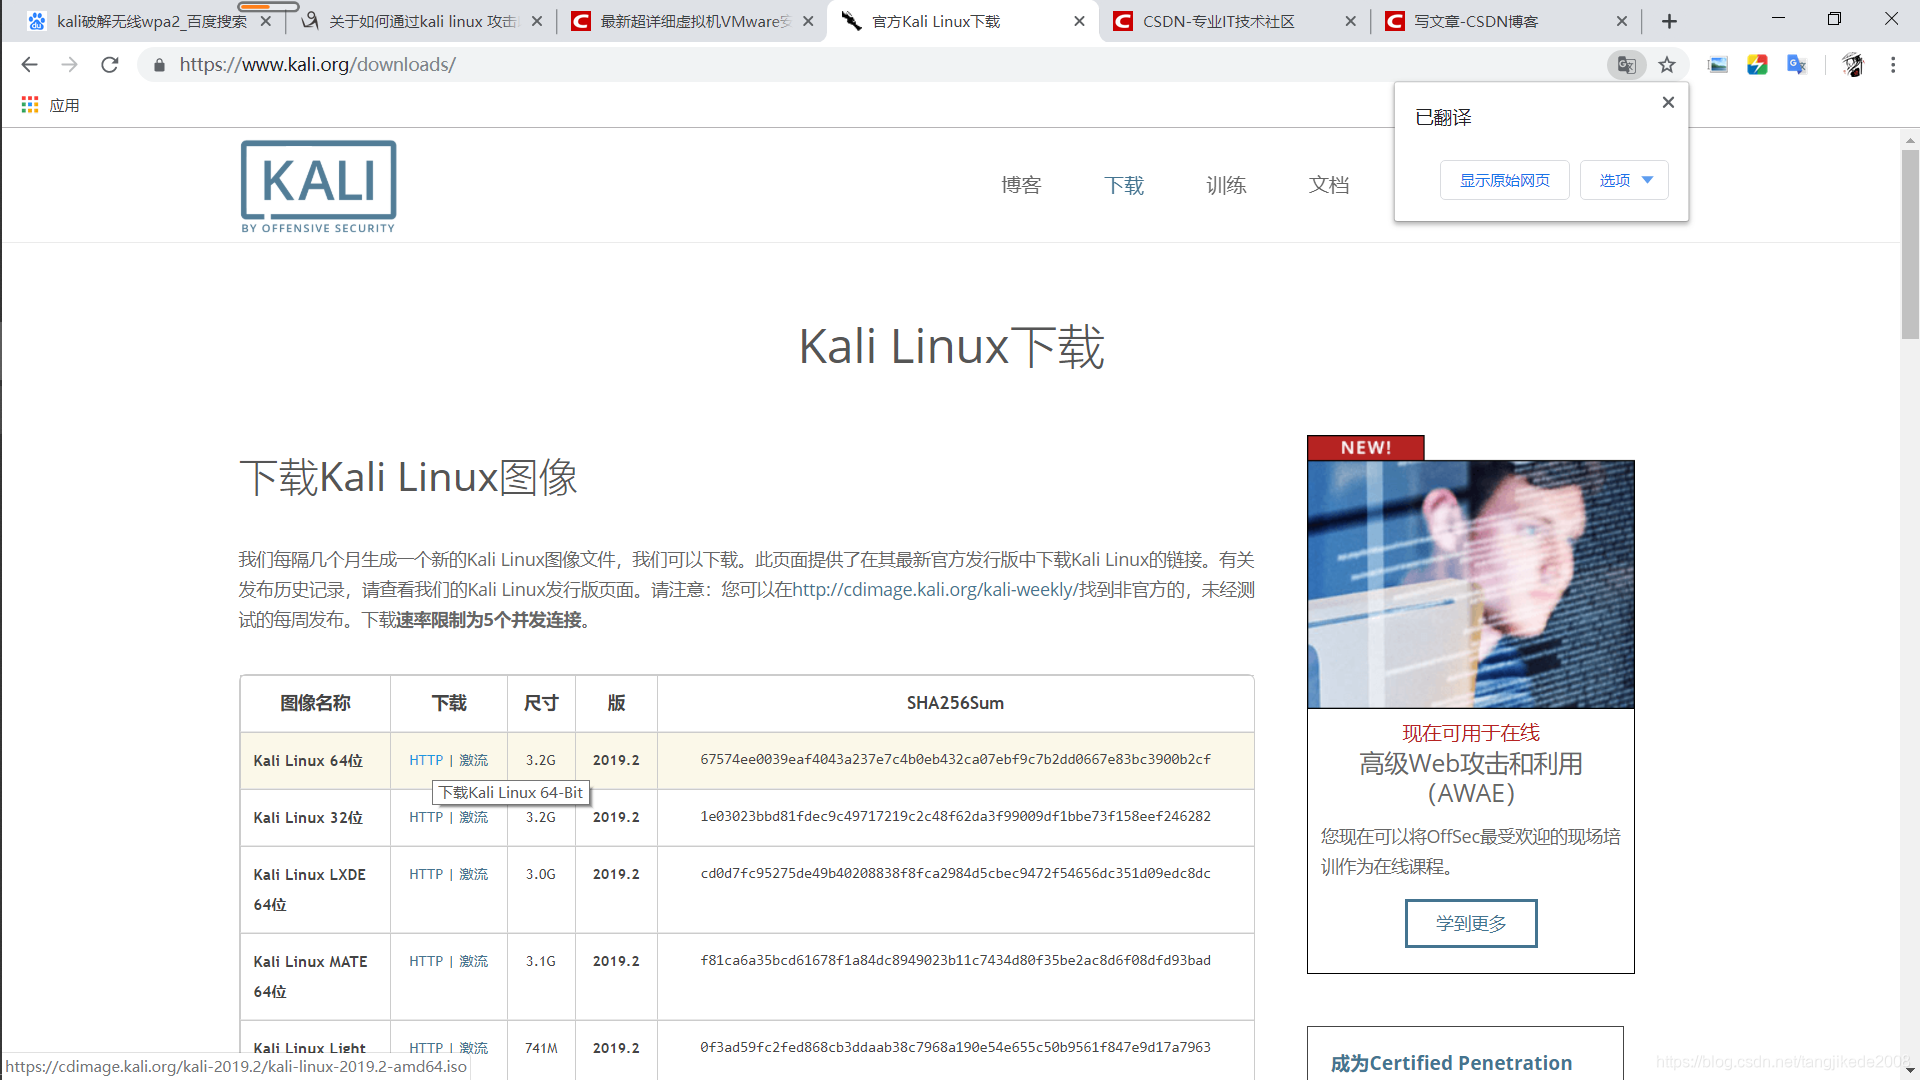Click the lock icon in address bar
Screen dimensions: 1920x1080
159,65
